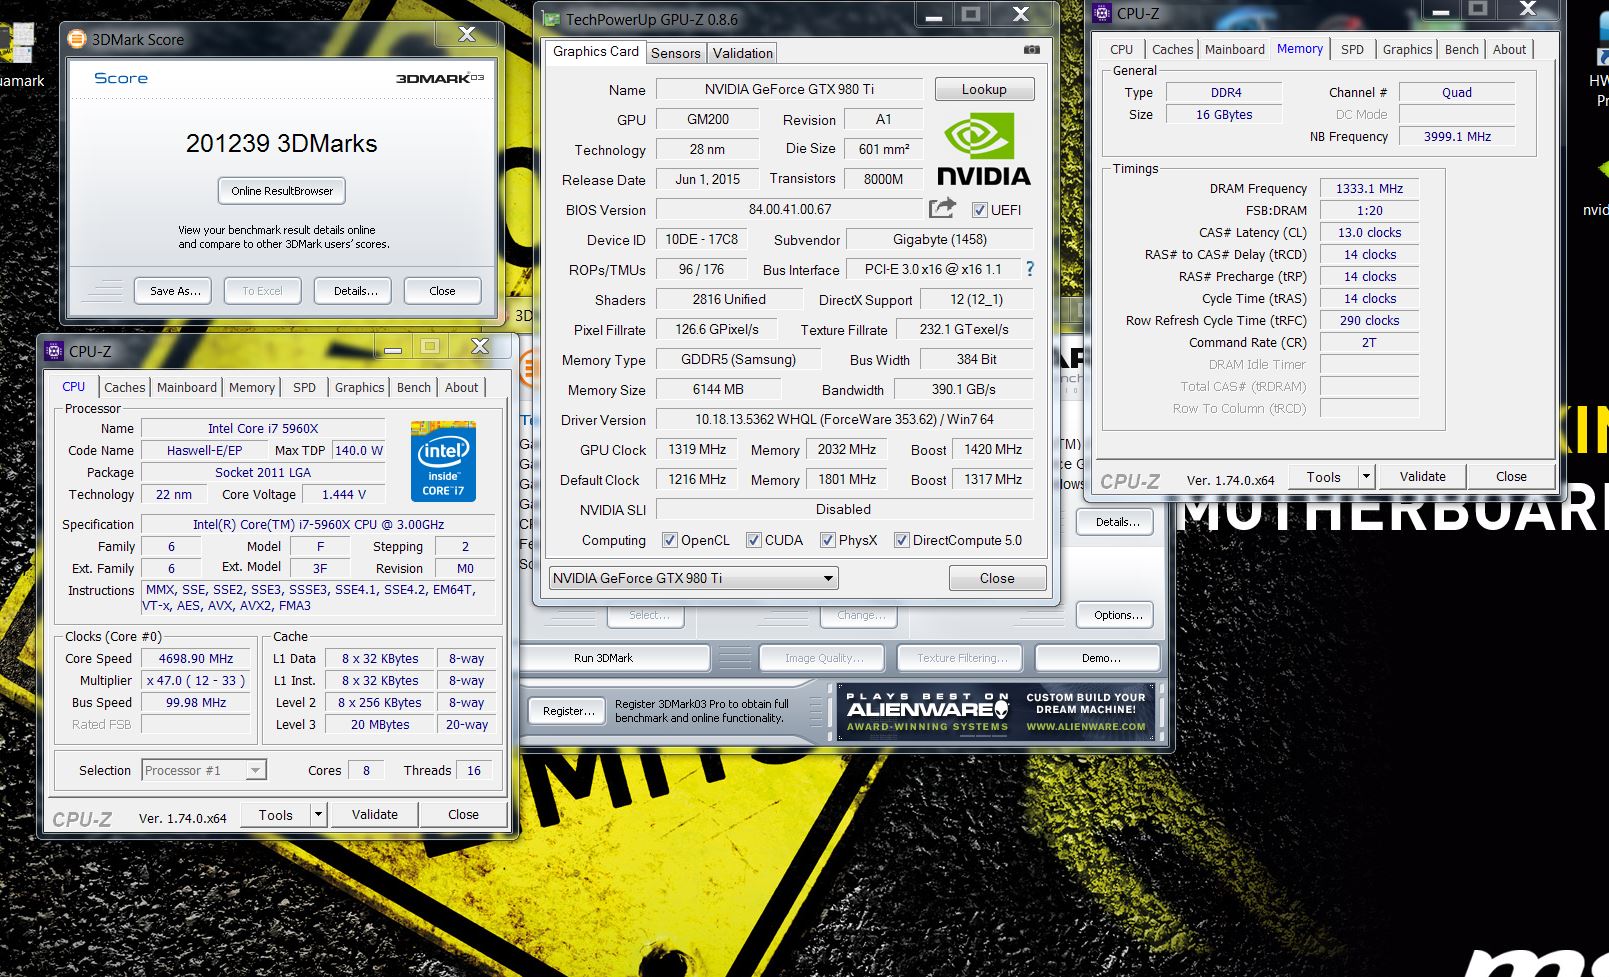Screen dimensions: 1609x977
Task: Click the Intel Core i7 logo in CPU-Z
Action: click(x=443, y=461)
